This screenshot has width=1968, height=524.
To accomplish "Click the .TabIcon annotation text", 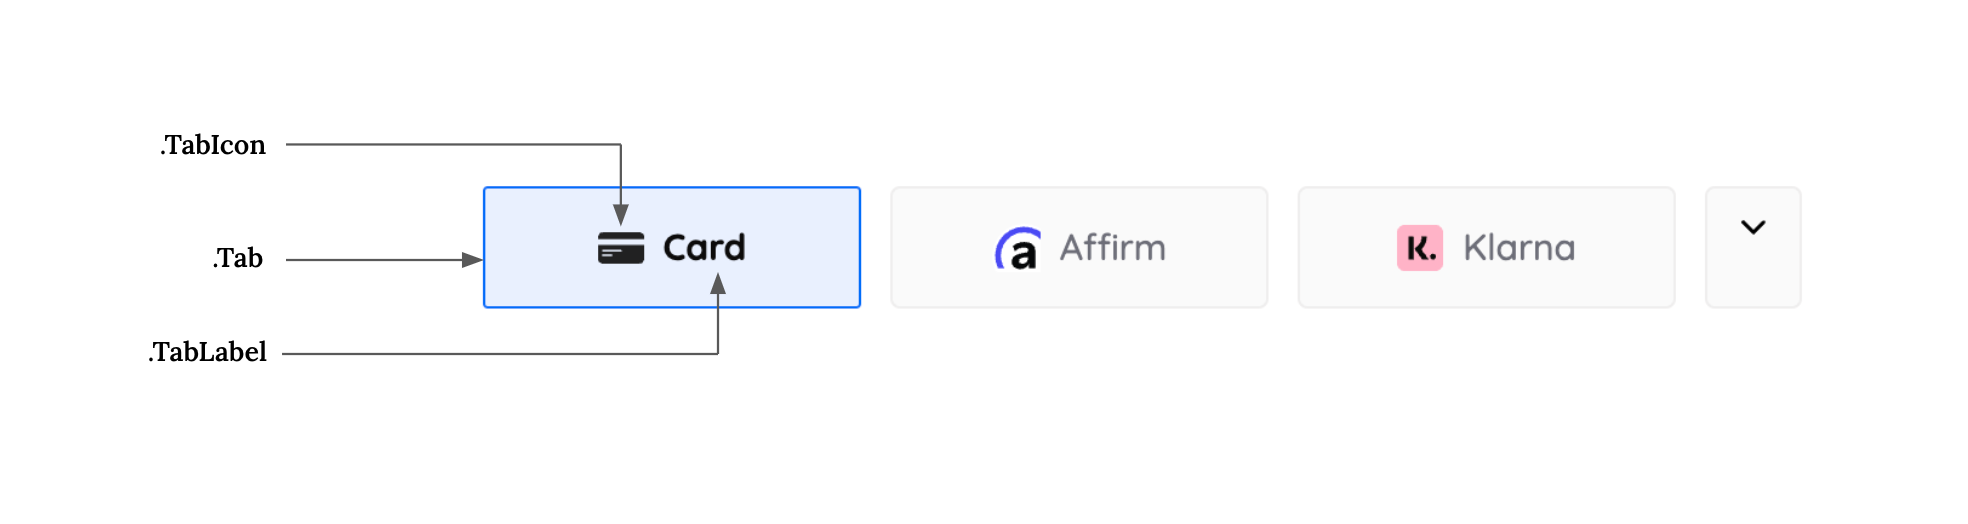I will click(x=213, y=145).
